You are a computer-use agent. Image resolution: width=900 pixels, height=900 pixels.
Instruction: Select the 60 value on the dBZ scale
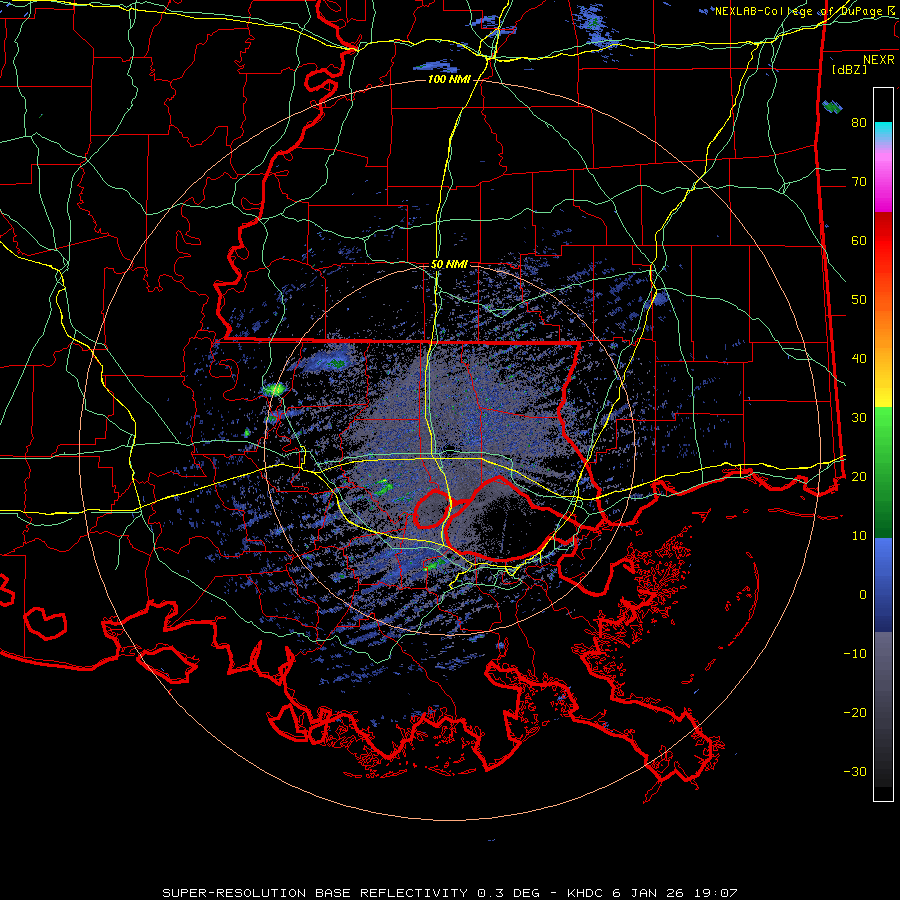tap(859, 240)
